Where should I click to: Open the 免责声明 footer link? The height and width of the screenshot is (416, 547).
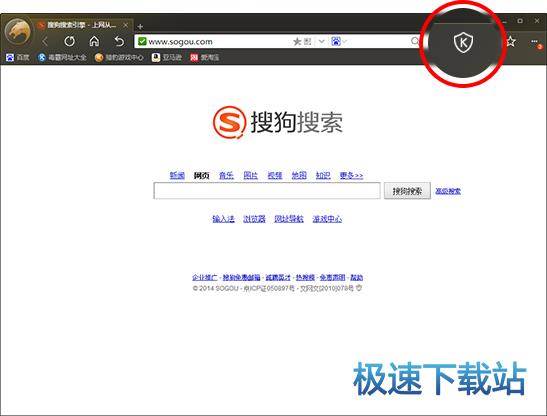tap(332, 277)
